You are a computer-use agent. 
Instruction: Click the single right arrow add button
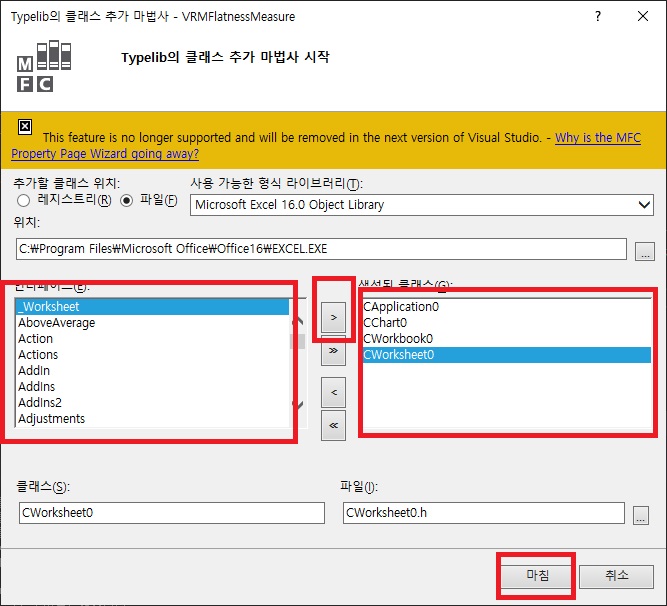333,317
